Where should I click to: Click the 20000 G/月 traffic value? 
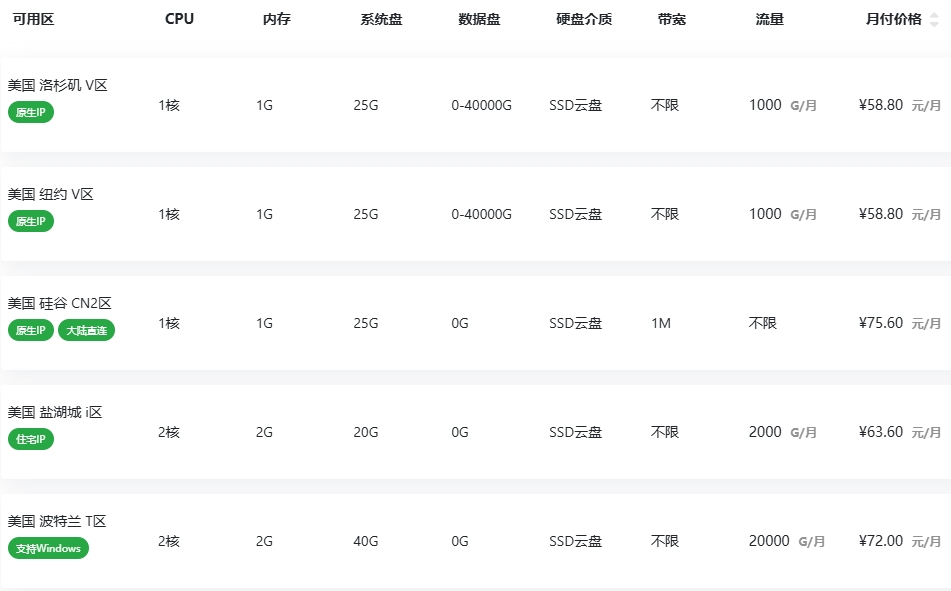pos(787,541)
